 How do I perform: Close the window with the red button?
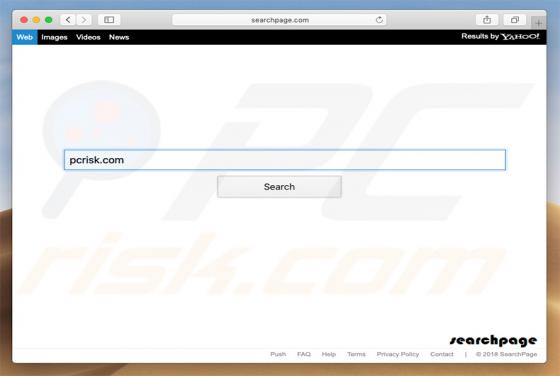pyautogui.click(x=24, y=20)
